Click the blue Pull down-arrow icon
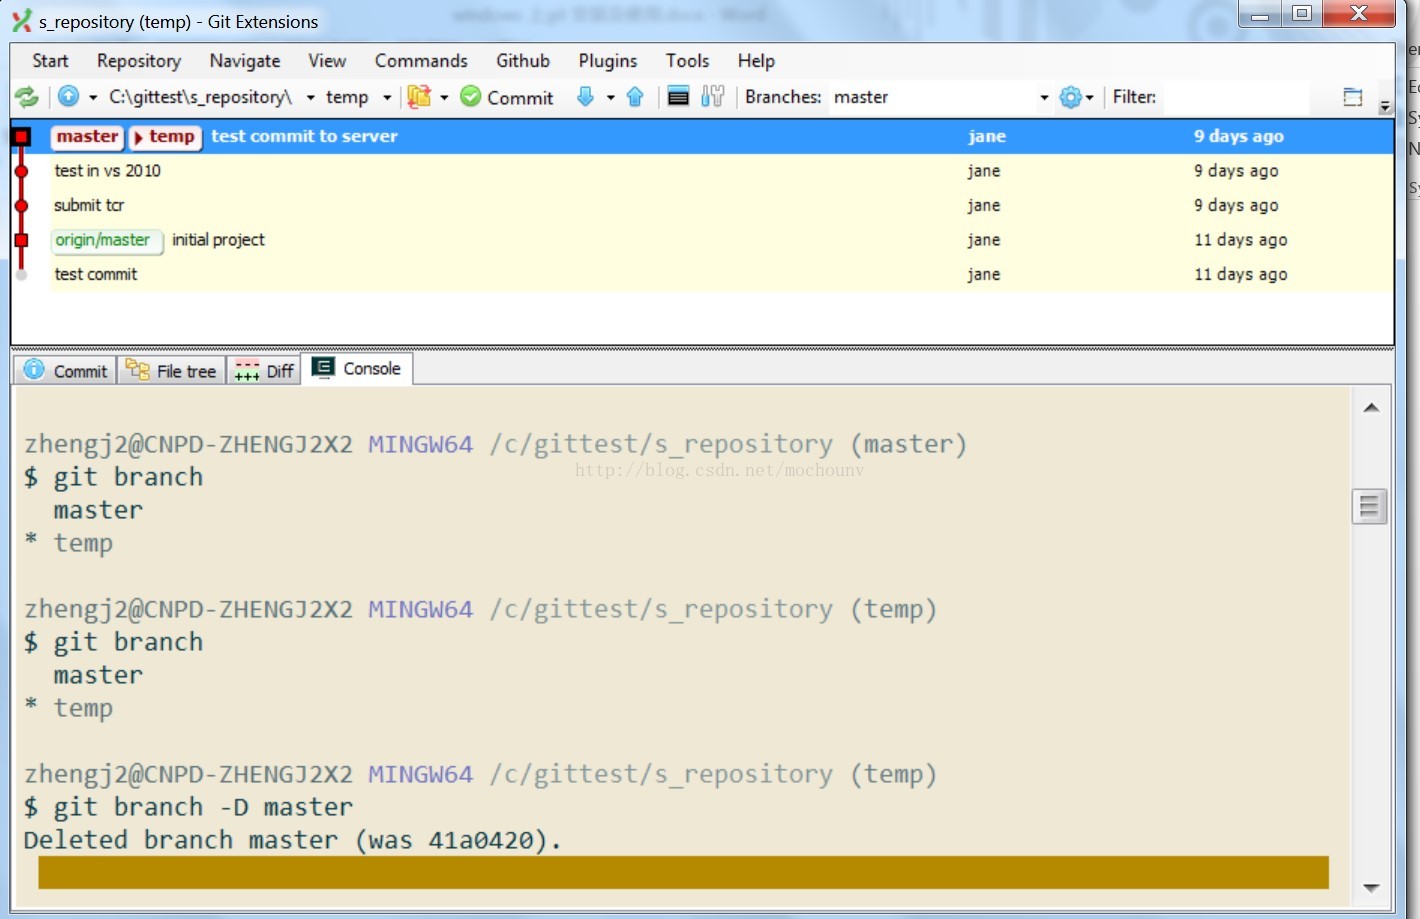The image size is (1420, 919). pos(585,96)
